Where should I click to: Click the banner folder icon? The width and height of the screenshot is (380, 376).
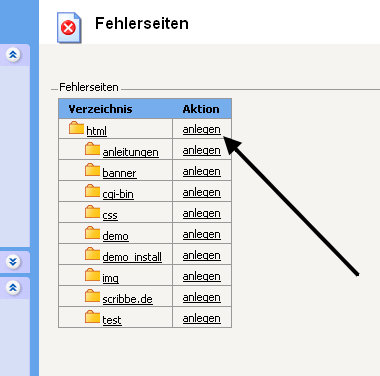tap(92, 170)
